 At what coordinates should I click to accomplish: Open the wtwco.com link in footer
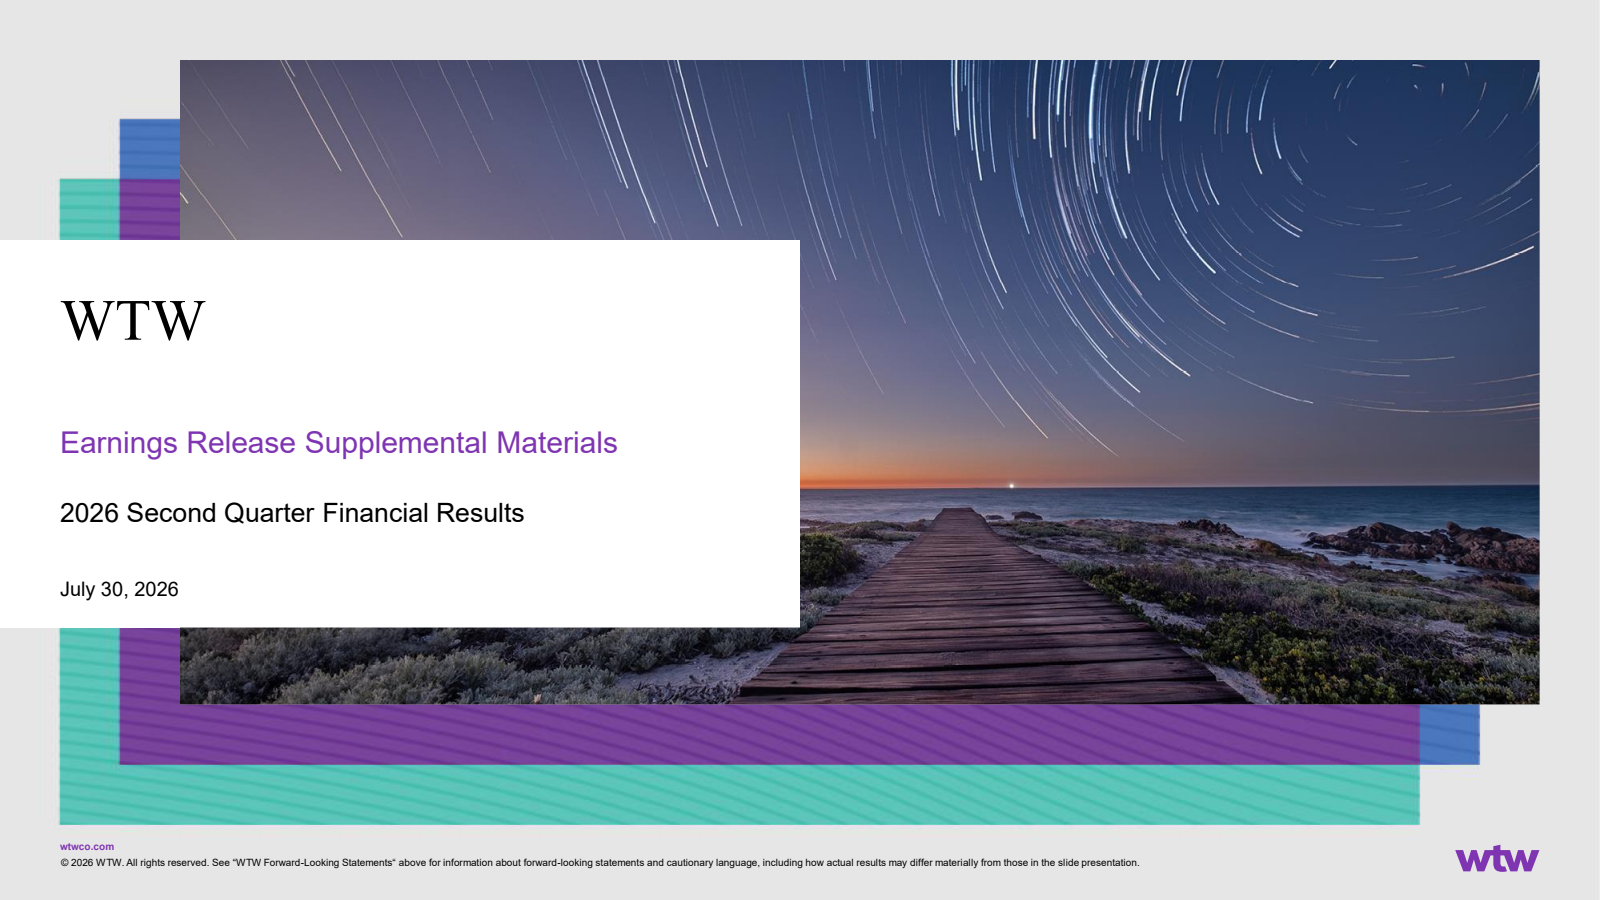87,846
